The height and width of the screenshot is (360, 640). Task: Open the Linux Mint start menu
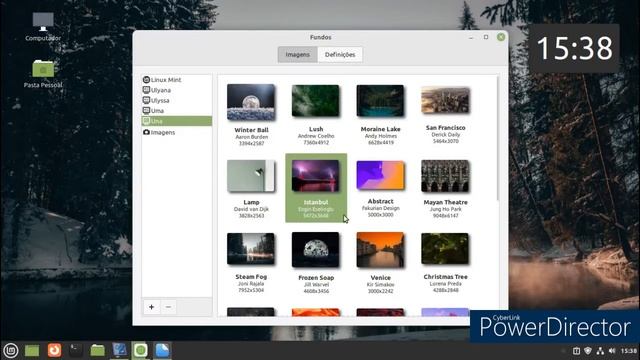pos(11,350)
